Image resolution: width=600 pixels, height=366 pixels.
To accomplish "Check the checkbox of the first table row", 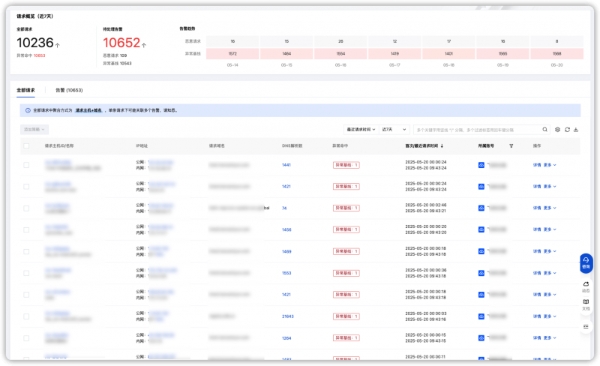I will point(26,165).
